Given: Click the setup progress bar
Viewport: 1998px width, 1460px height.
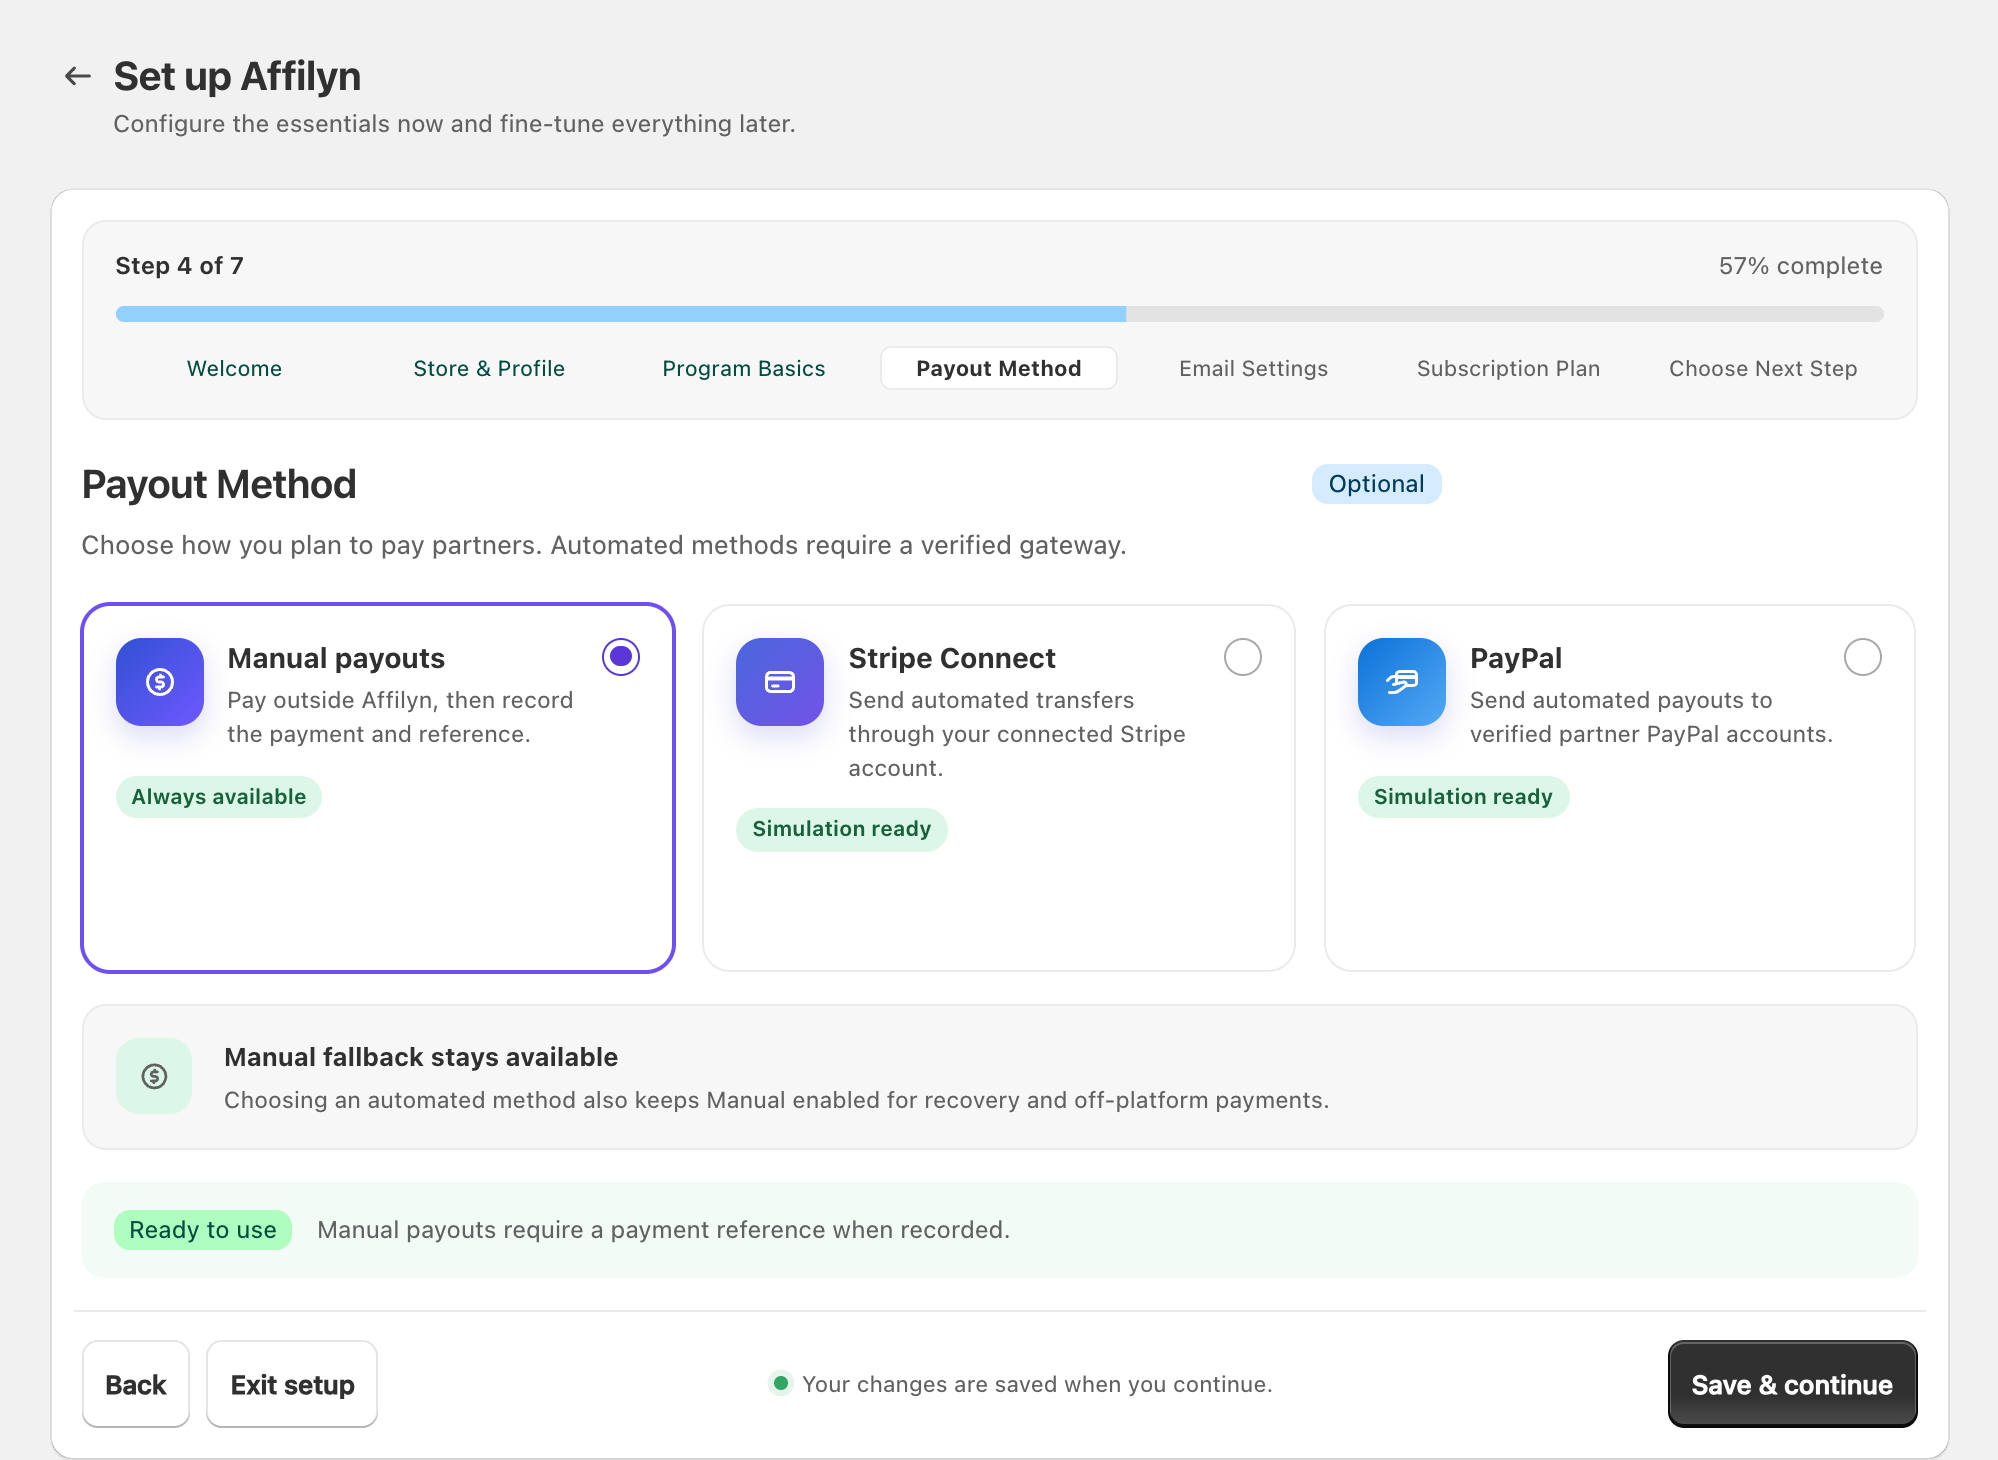Looking at the screenshot, I should pyautogui.click(x=999, y=314).
